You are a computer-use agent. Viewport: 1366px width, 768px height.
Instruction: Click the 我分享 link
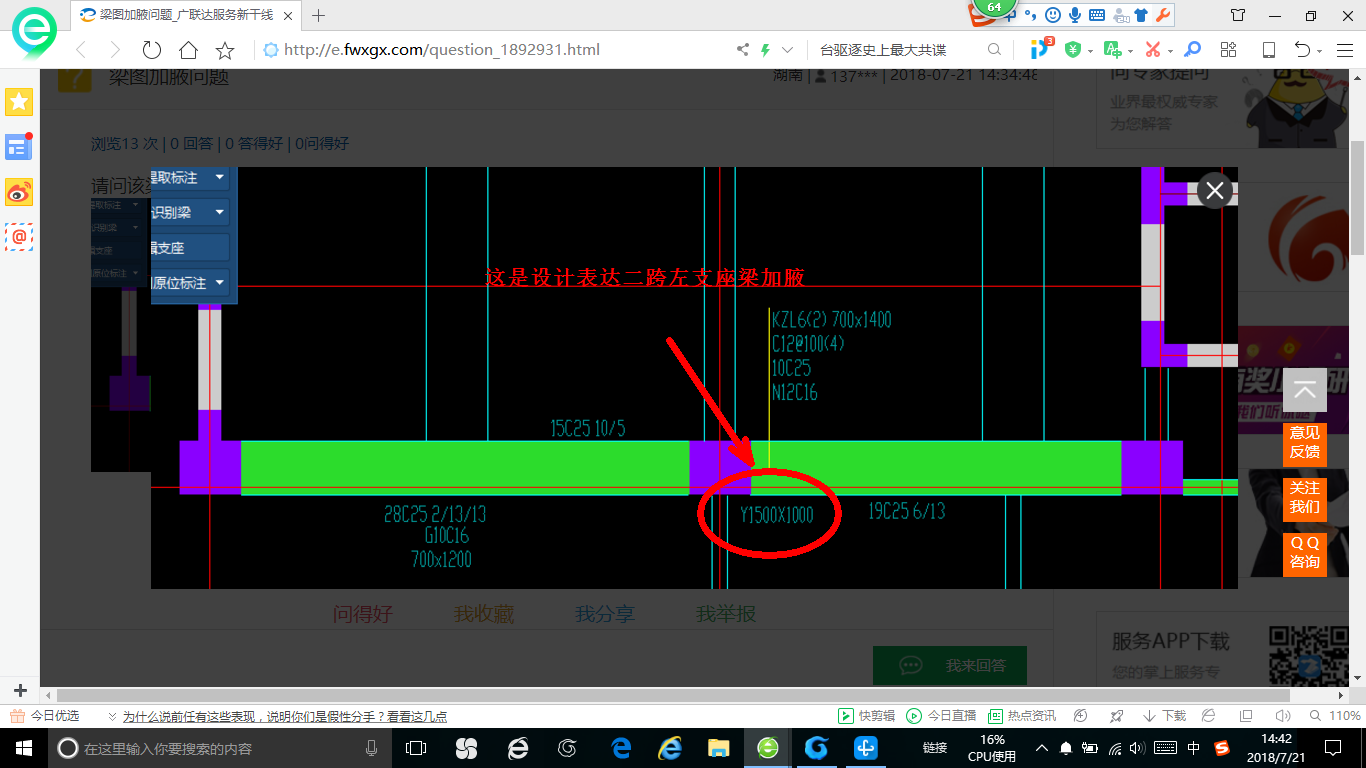pos(605,614)
